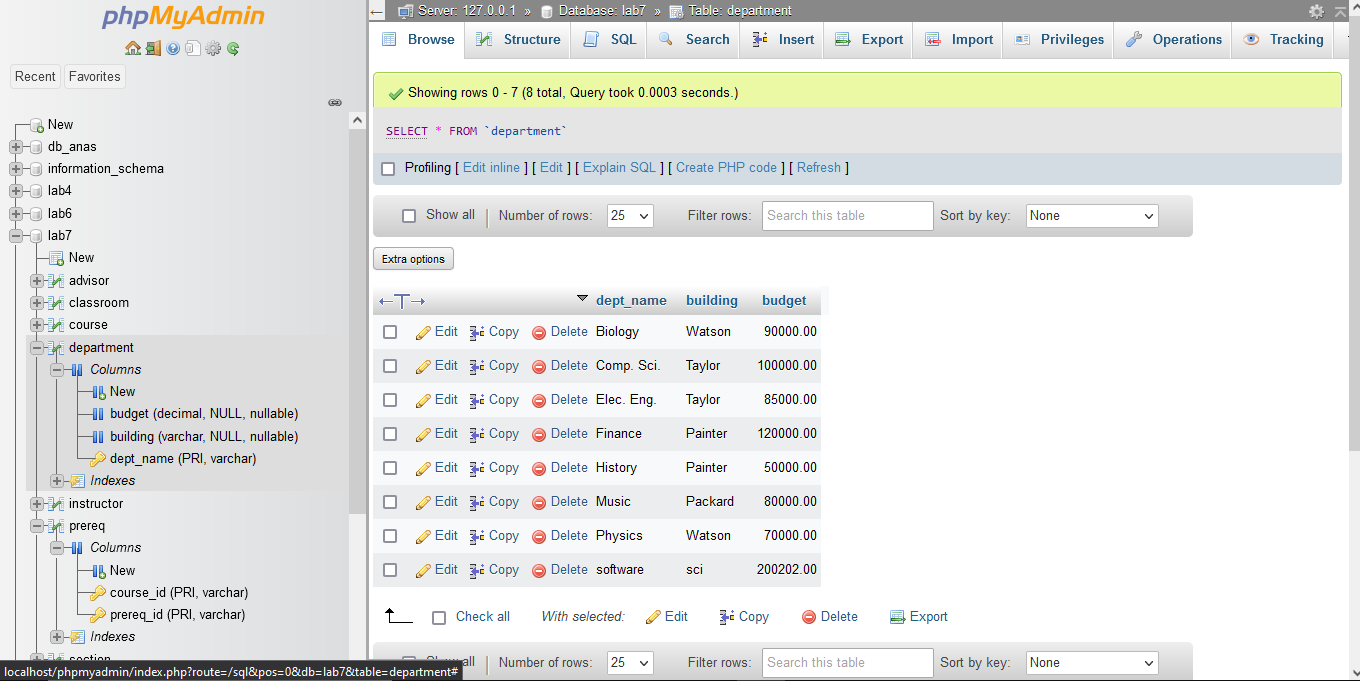
Task: Open the Favorites tab in navigation
Action: [x=95, y=77]
